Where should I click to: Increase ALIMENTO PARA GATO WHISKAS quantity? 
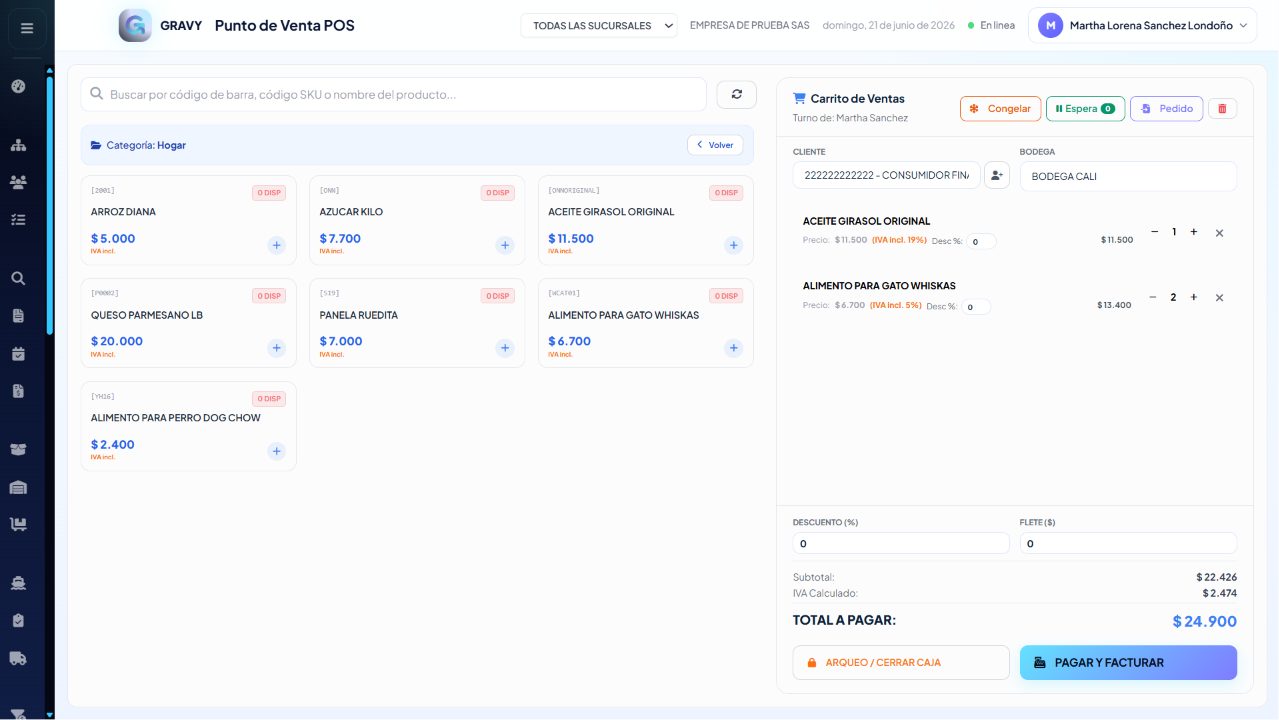click(x=1194, y=297)
